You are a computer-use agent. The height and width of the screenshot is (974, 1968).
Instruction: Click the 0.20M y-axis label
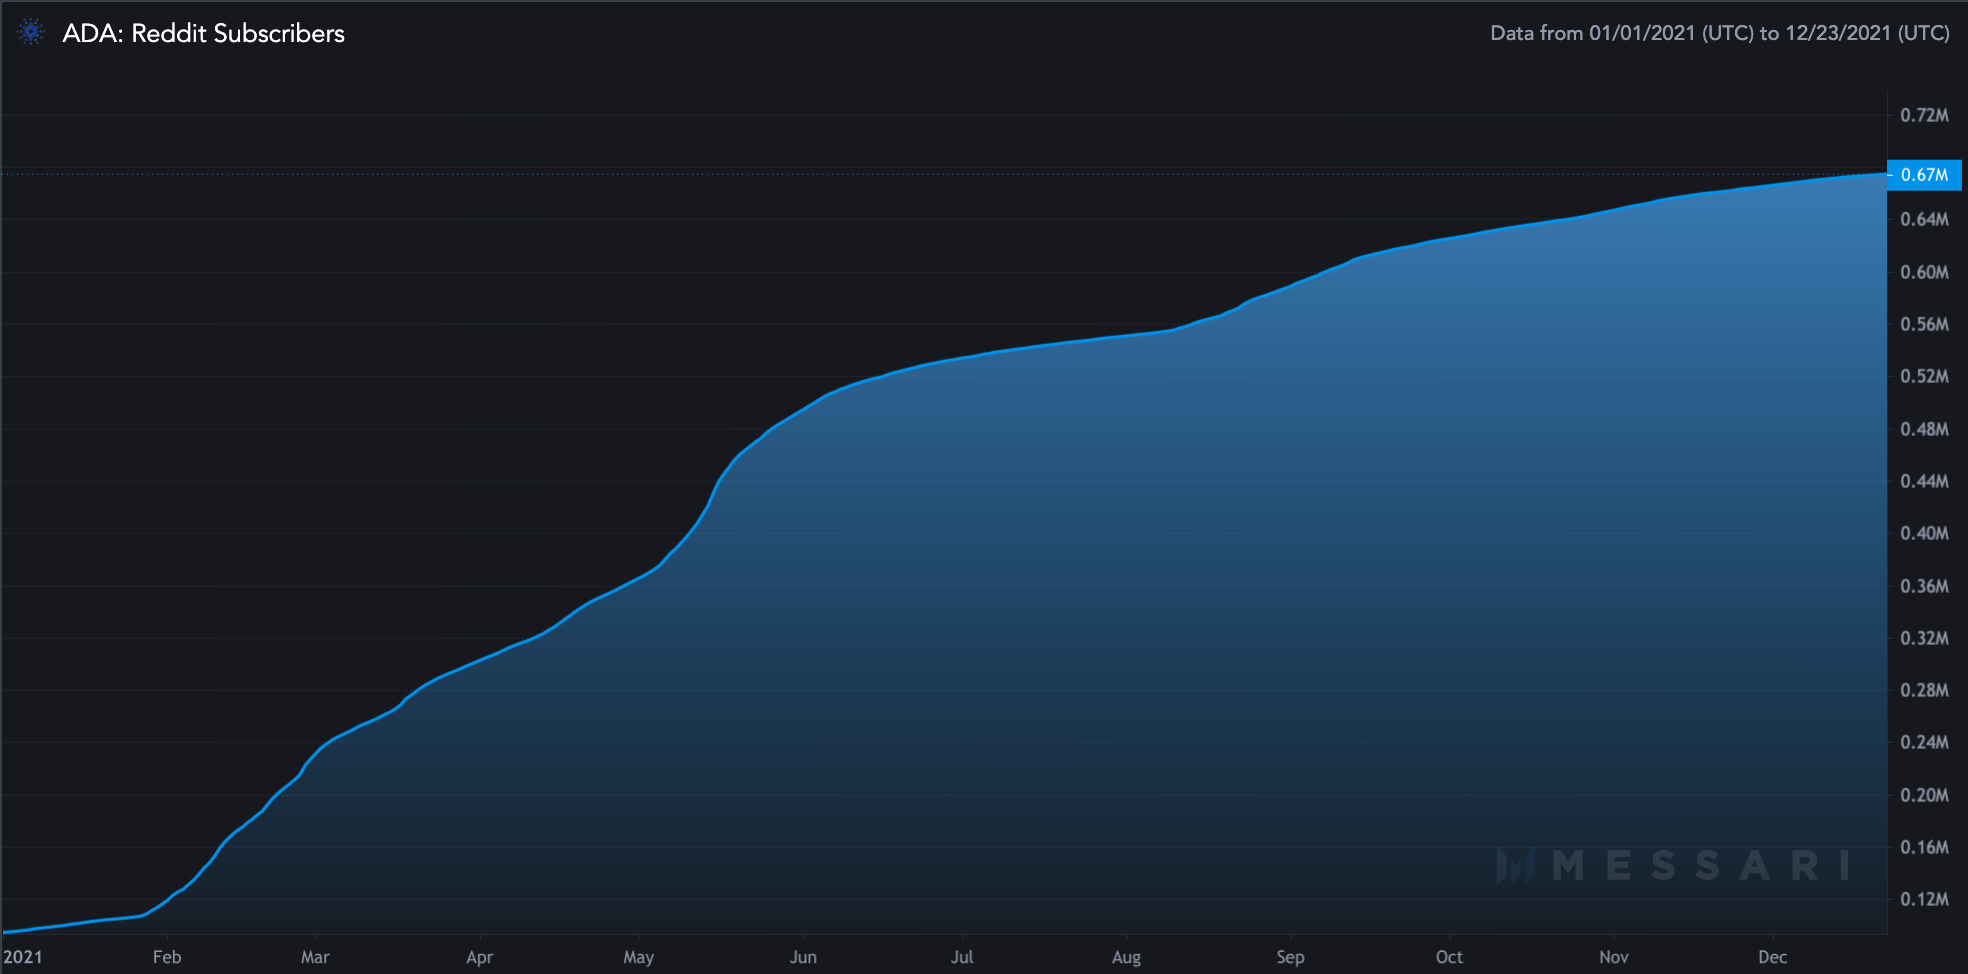tap(1924, 795)
